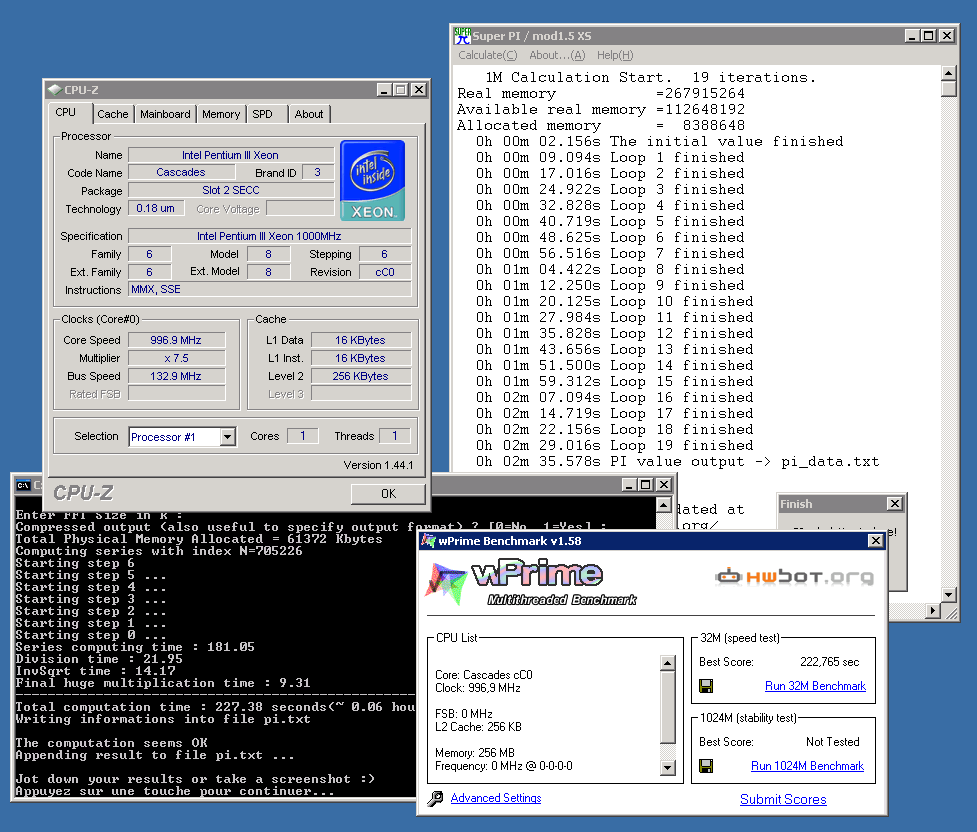Image resolution: width=977 pixels, height=832 pixels.
Task: Click the L1 Data value 16 KBytes
Action: pos(361,340)
